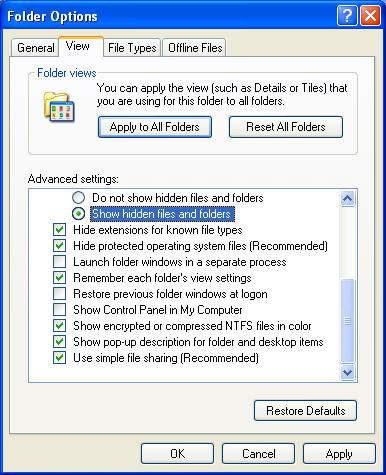The height and width of the screenshot is (475, 386).
Task: Toggle Show pop-up description for folder items
Action: pos(59,342)
